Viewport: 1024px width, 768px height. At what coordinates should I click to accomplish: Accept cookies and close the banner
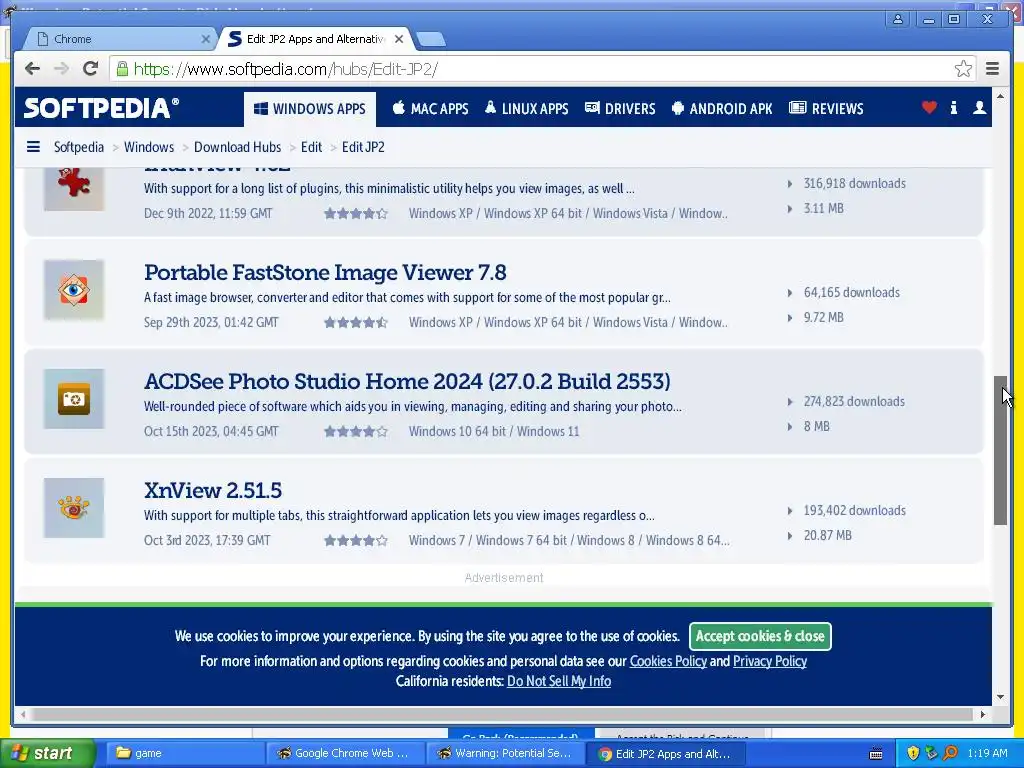click(760, 636)
